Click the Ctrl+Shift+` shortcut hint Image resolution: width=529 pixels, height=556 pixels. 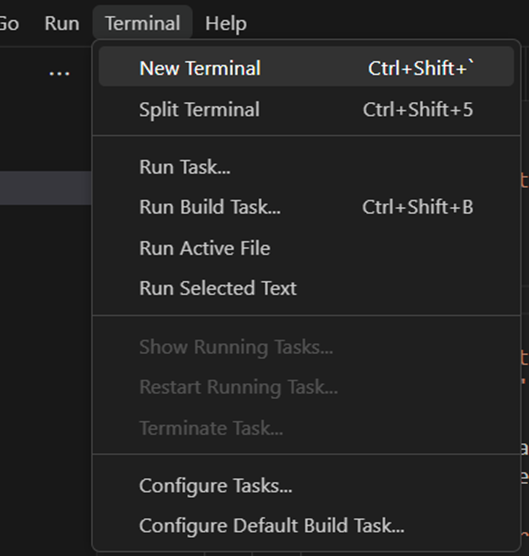coord(421,68)
